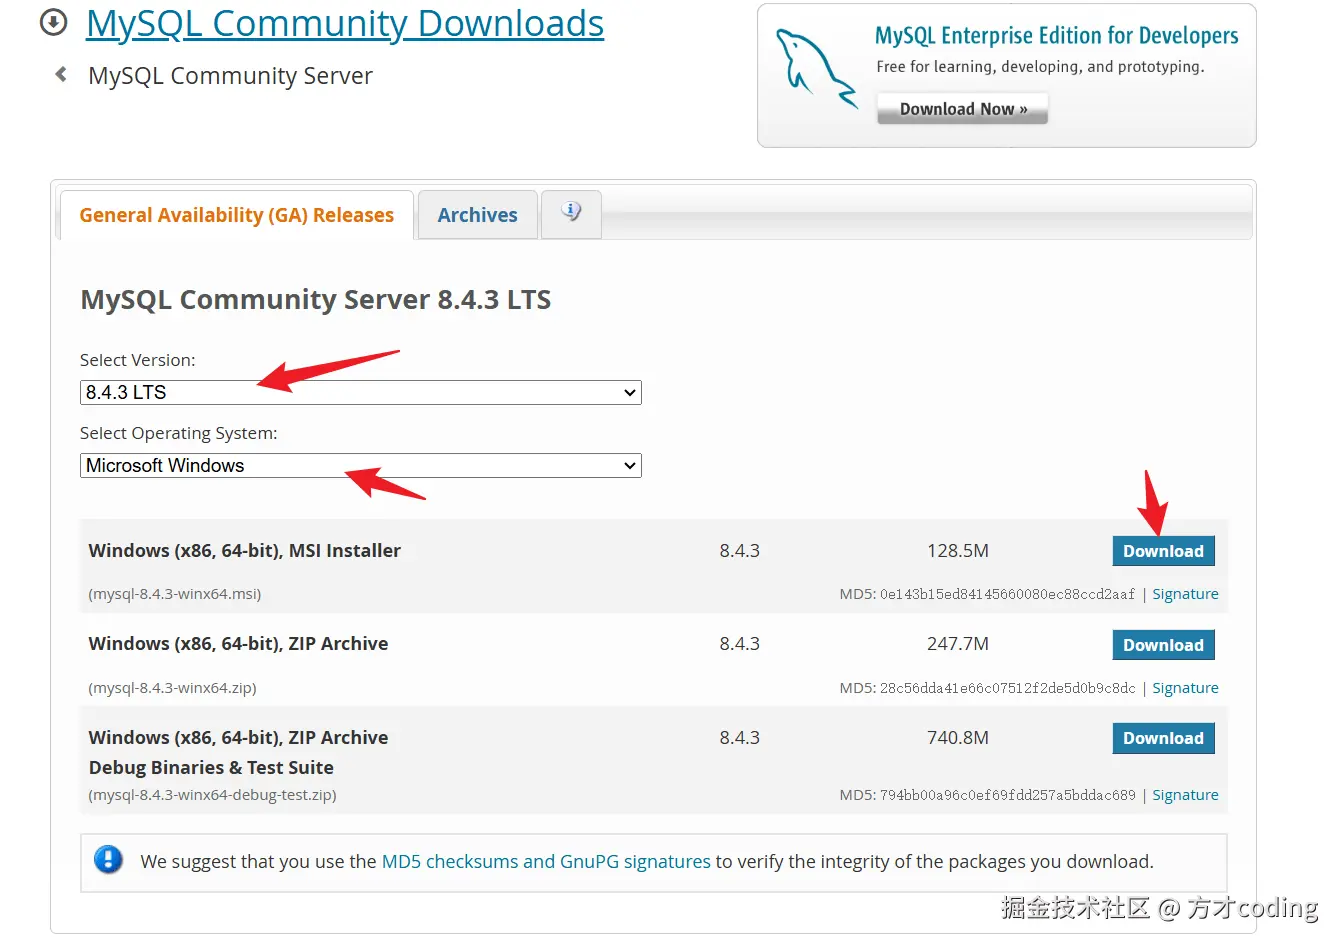Image resolution: width=1343 pixels, height=949 pixels.
Task: Click the Free for learning, developing, and prototyping text
Action: point(1040,67)
